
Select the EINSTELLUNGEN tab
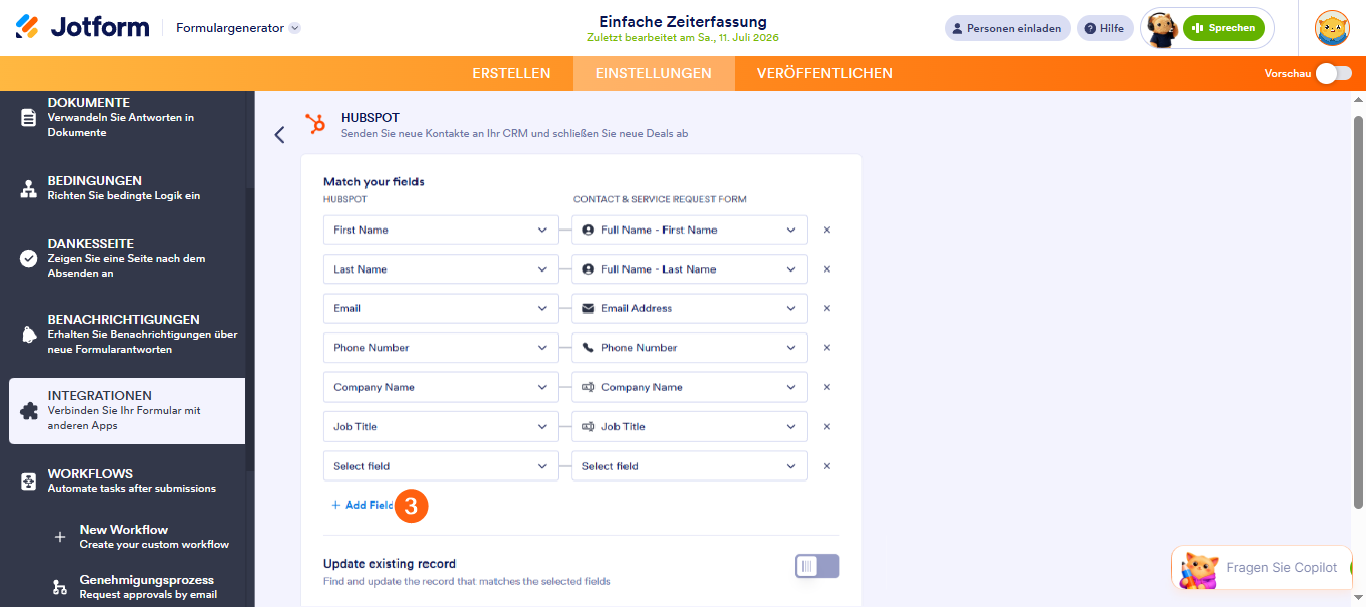click(653, 73)
